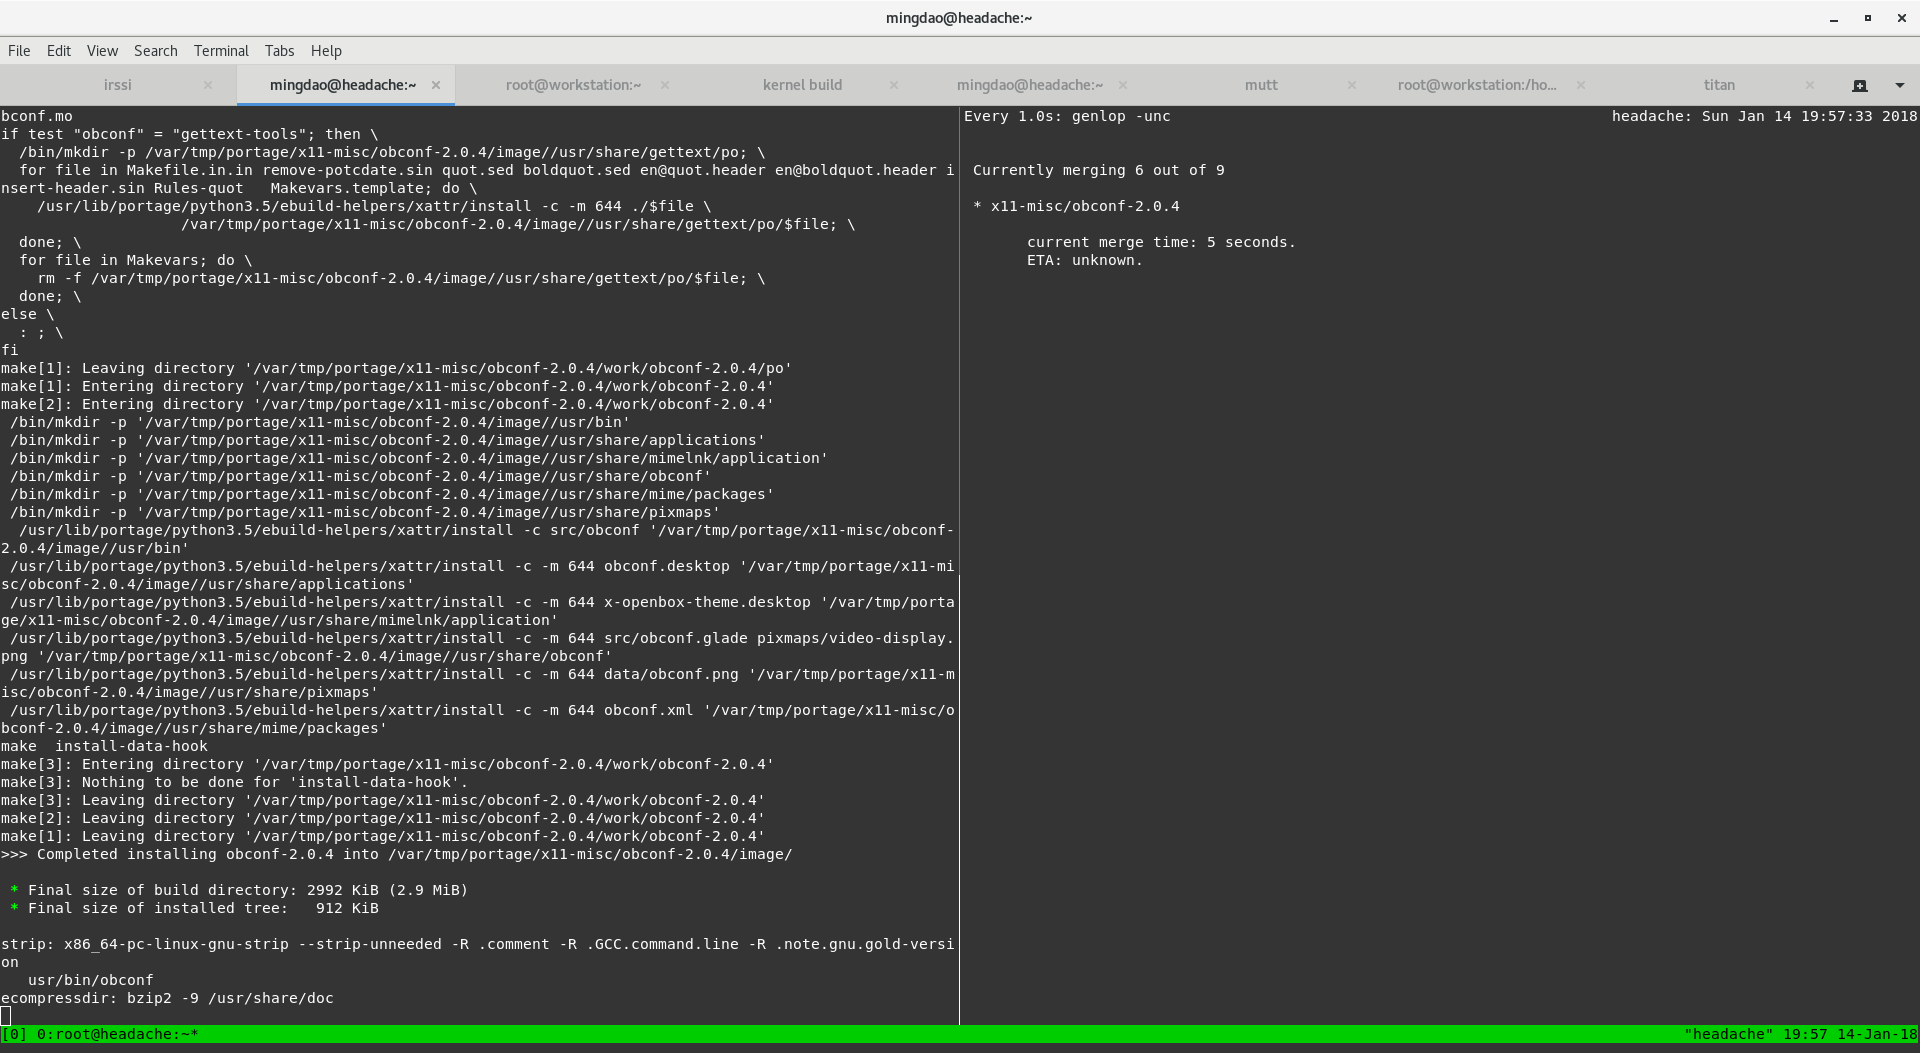1920x1053 pixels.
Task: Click the terminal cursor at the prompt
Action: point(6,1016)
